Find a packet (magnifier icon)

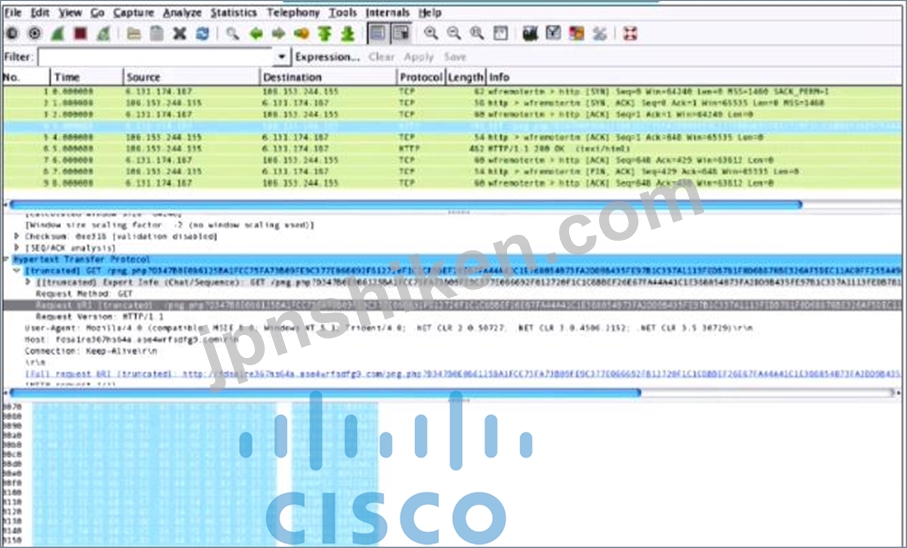coord(233,34)
